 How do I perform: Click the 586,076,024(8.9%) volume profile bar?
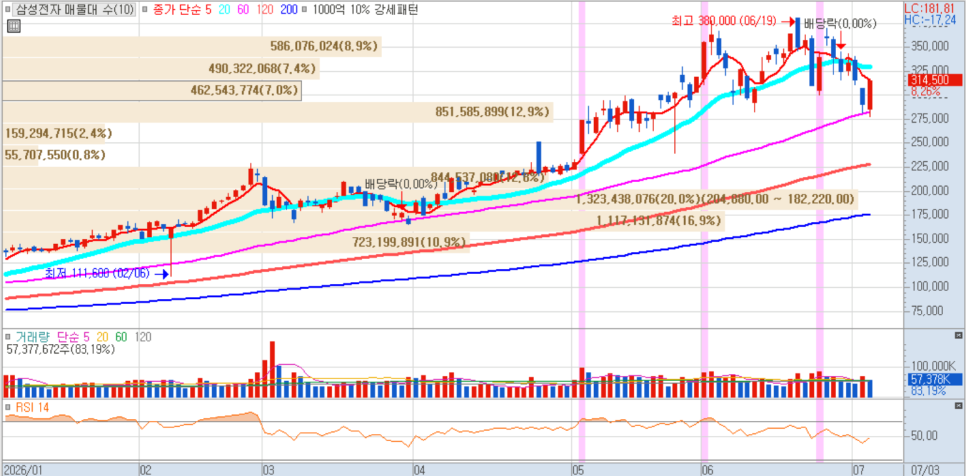point(192,46)
